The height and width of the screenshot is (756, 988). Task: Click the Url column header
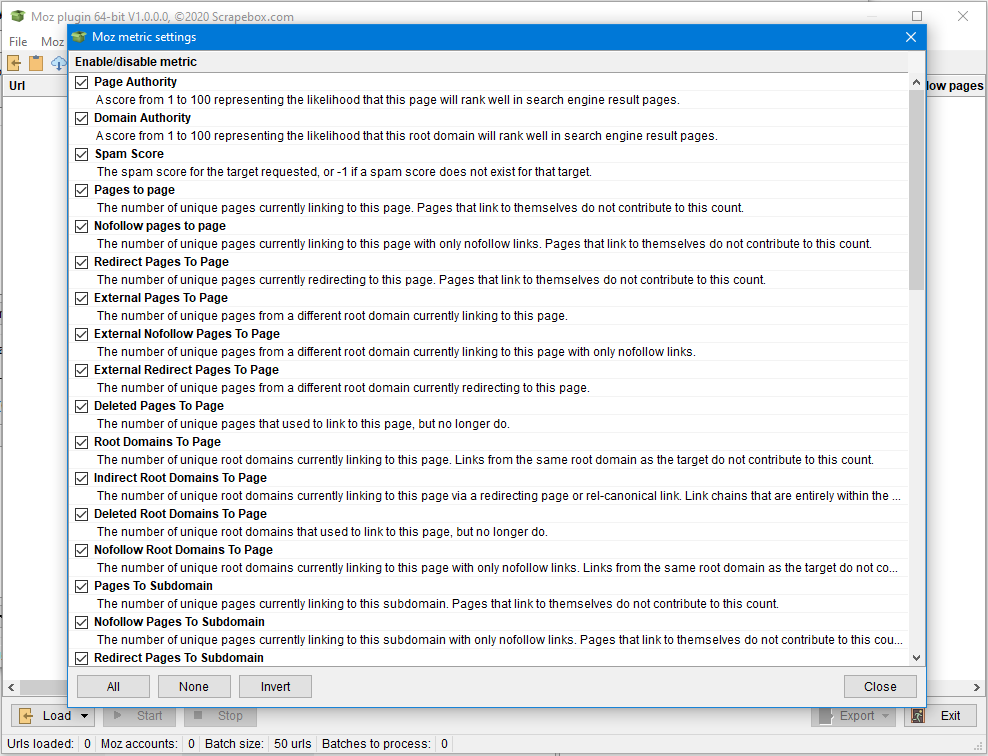(35, 86)
